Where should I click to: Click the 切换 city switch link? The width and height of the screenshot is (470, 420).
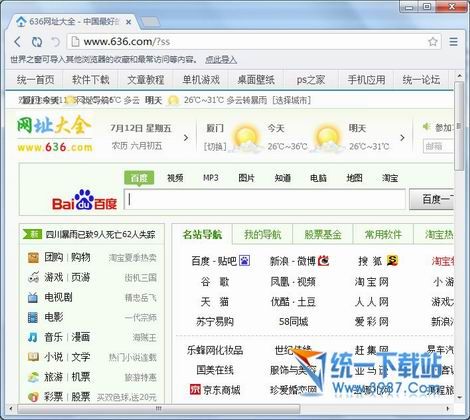215,146
